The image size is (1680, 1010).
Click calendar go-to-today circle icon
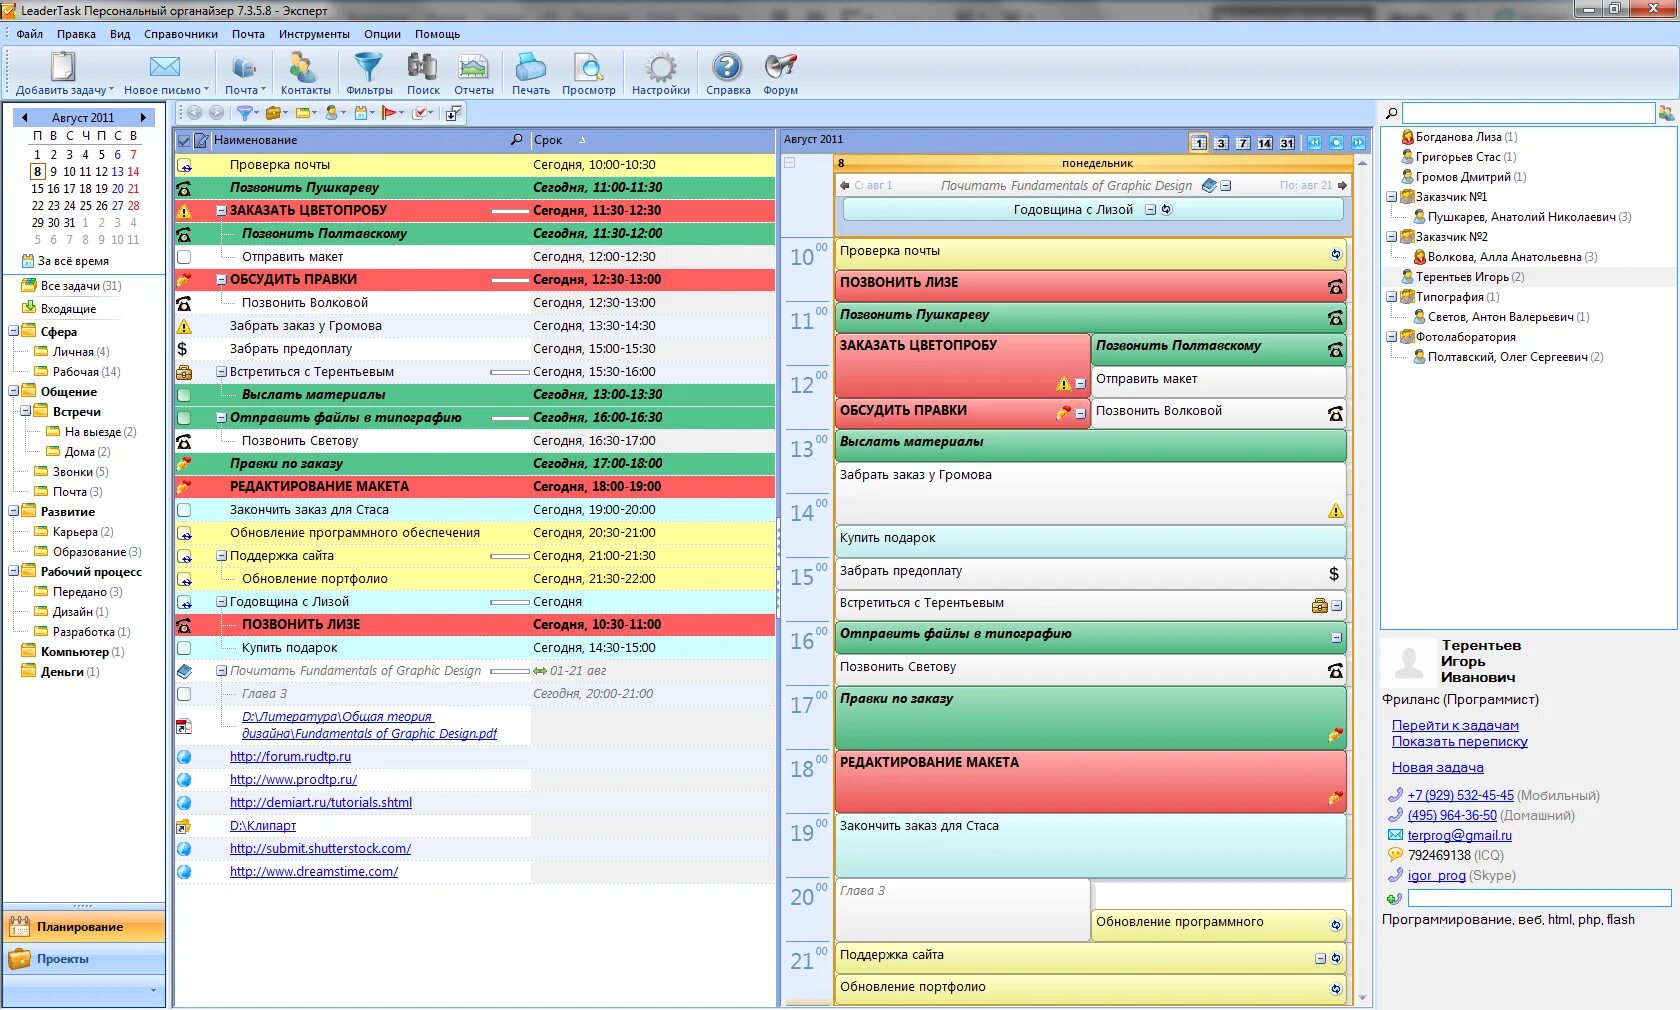click(1336, 143)
